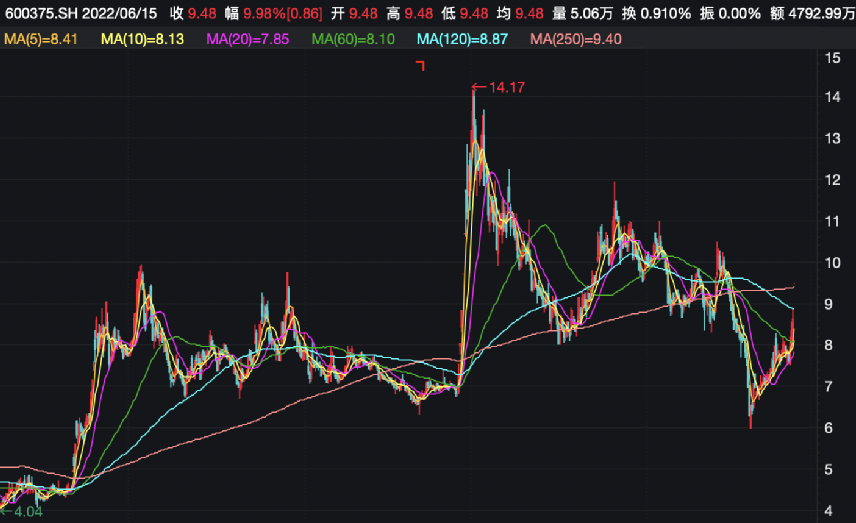Click the MA(250)=9.40 indicator label

(576, 38)
